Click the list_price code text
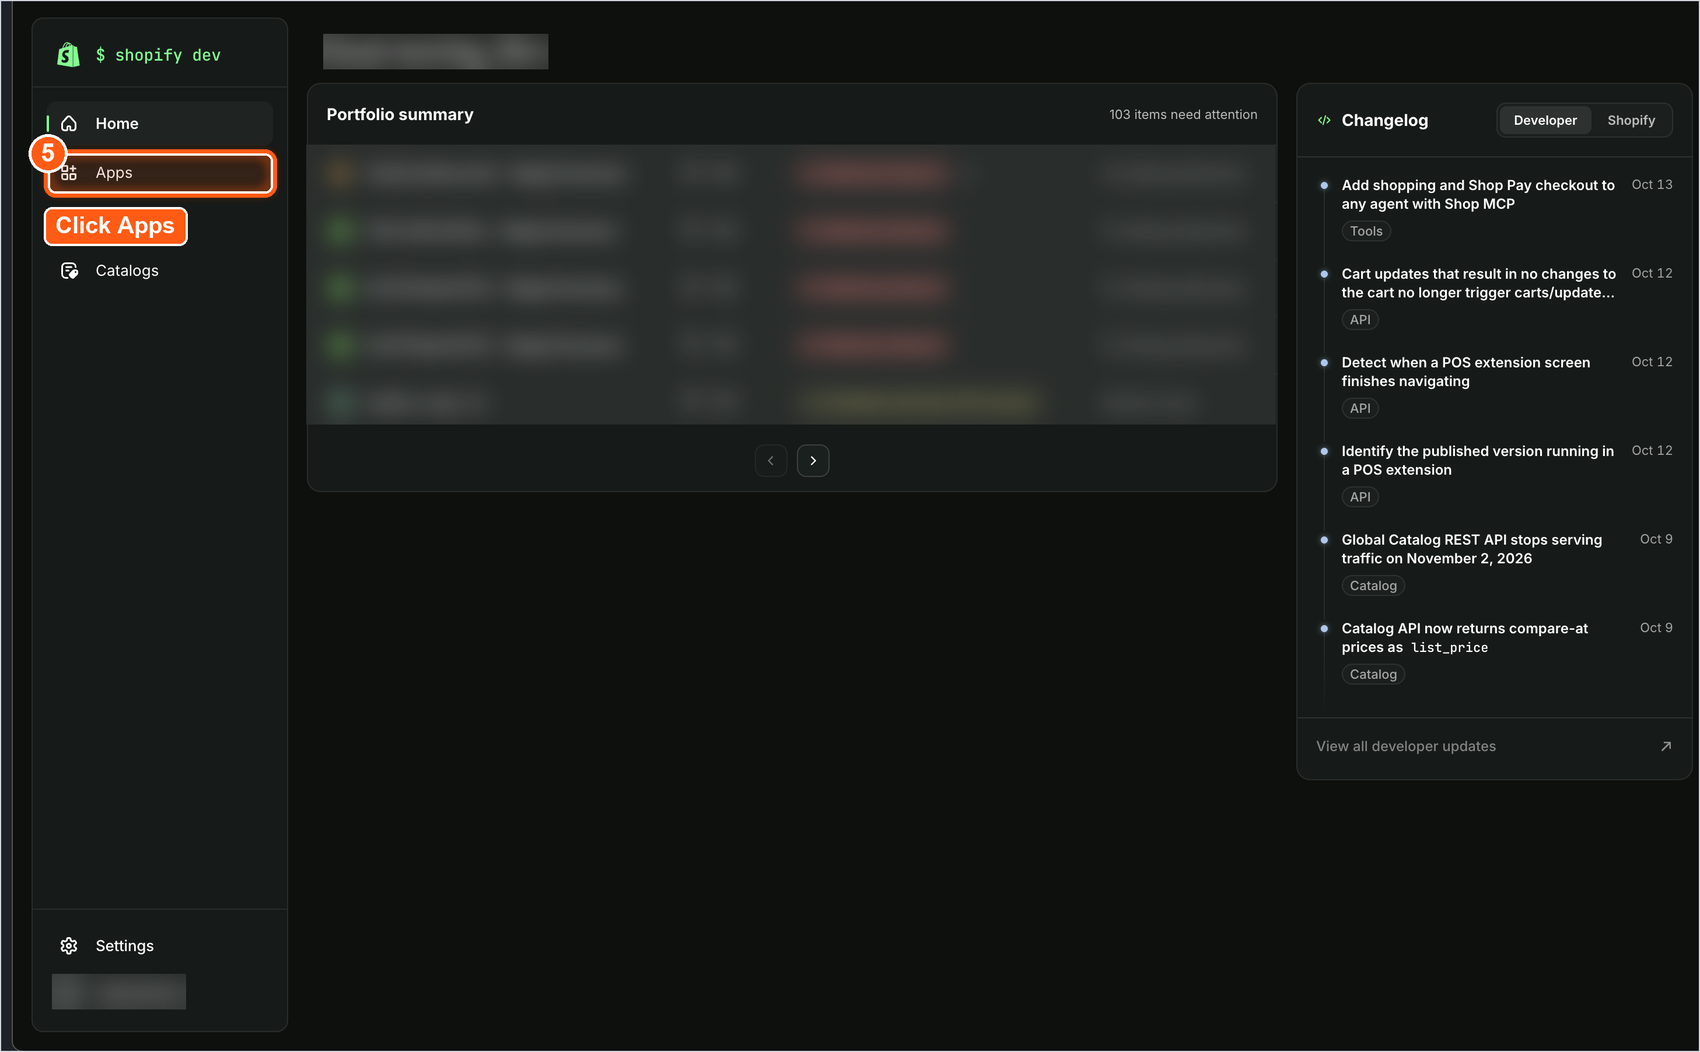The width and height of the screenshot is (1700, 1052). (x=1449, y=648)
